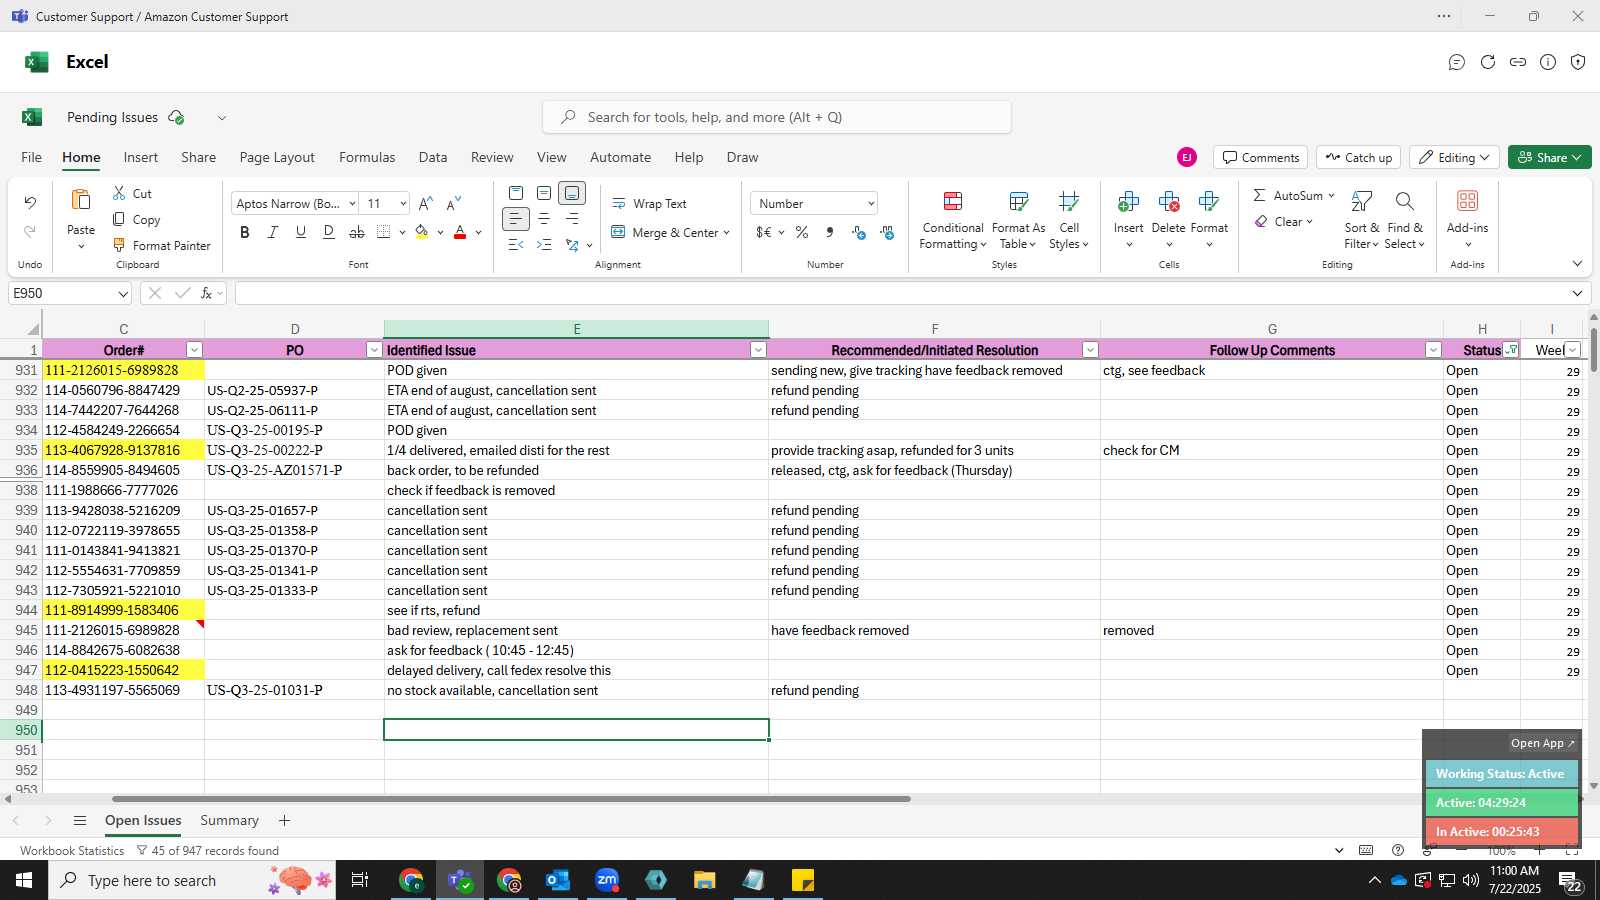Click the cell borders icon
The height and width of the screenshot is (900, 1600).
pos(384,232)
